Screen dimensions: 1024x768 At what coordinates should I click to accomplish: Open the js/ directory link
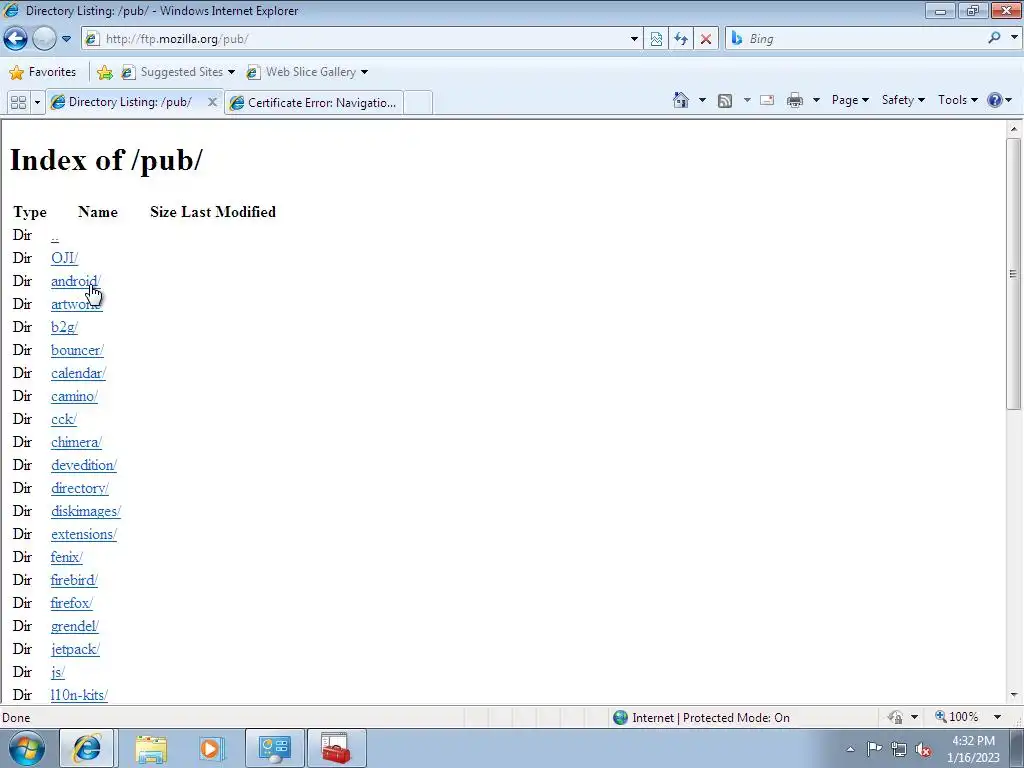coord(57,672)
